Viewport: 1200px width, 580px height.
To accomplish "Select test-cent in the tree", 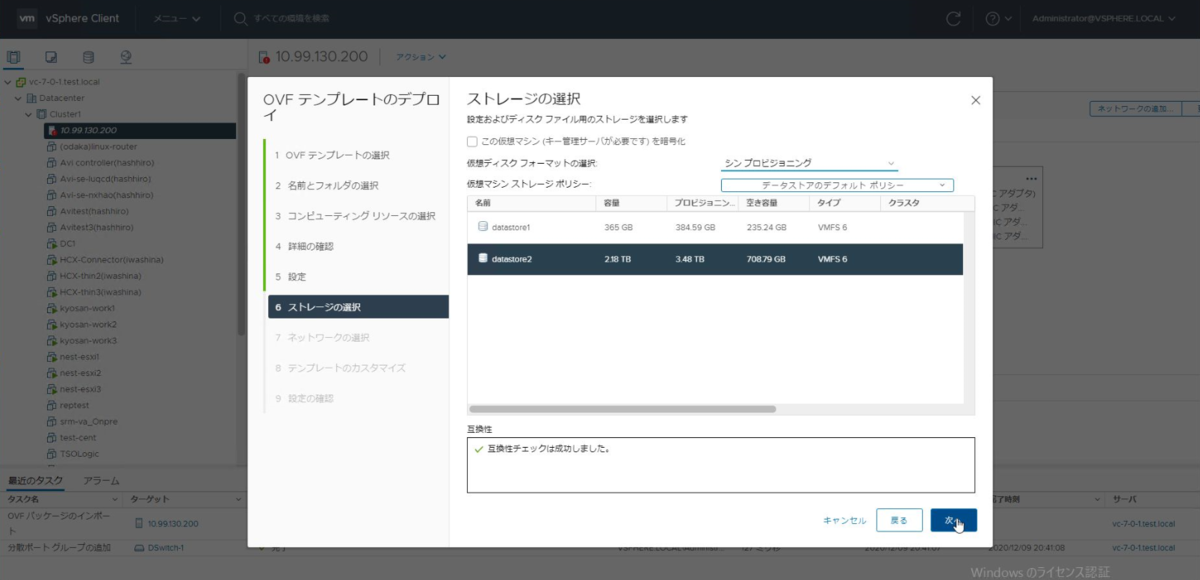I will tap(78, 437).
